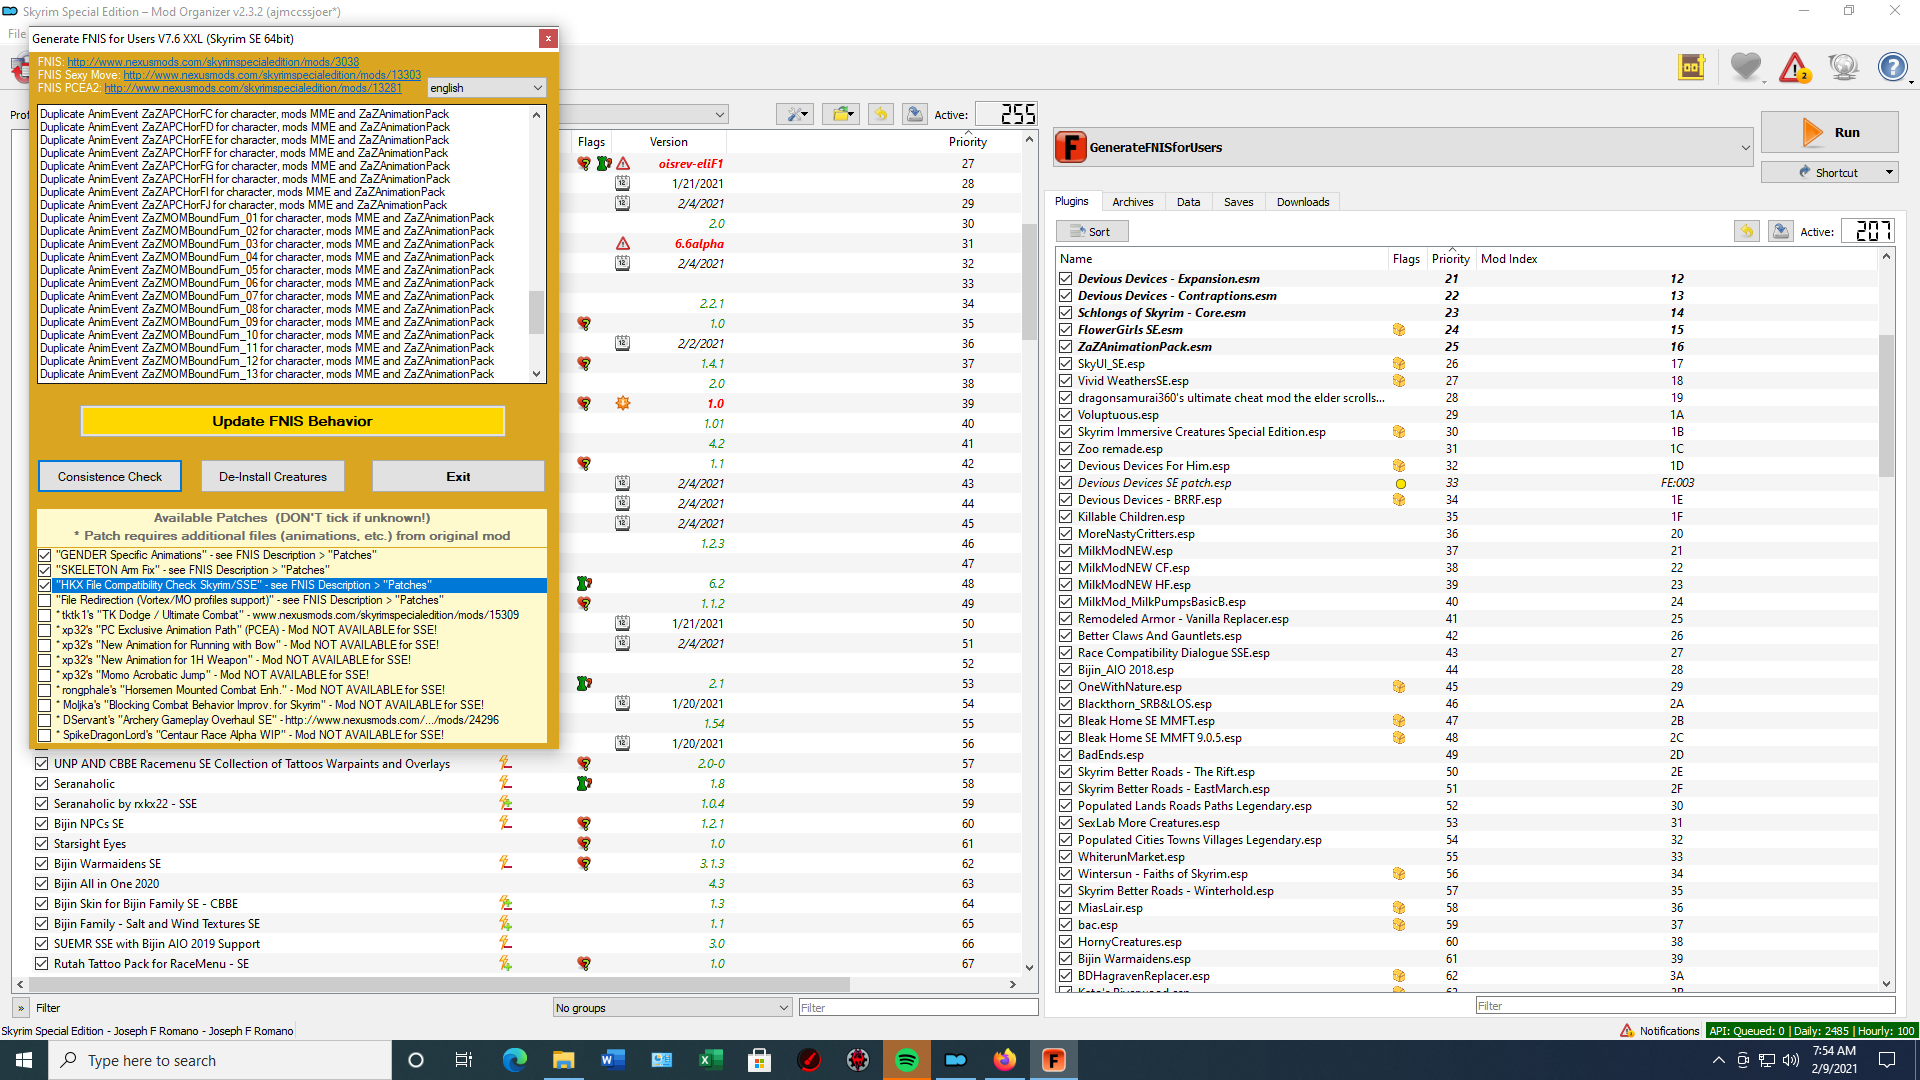Click the De-Install Creatures button
The height and width of the screenshot is (1080, 1920).
273,477
